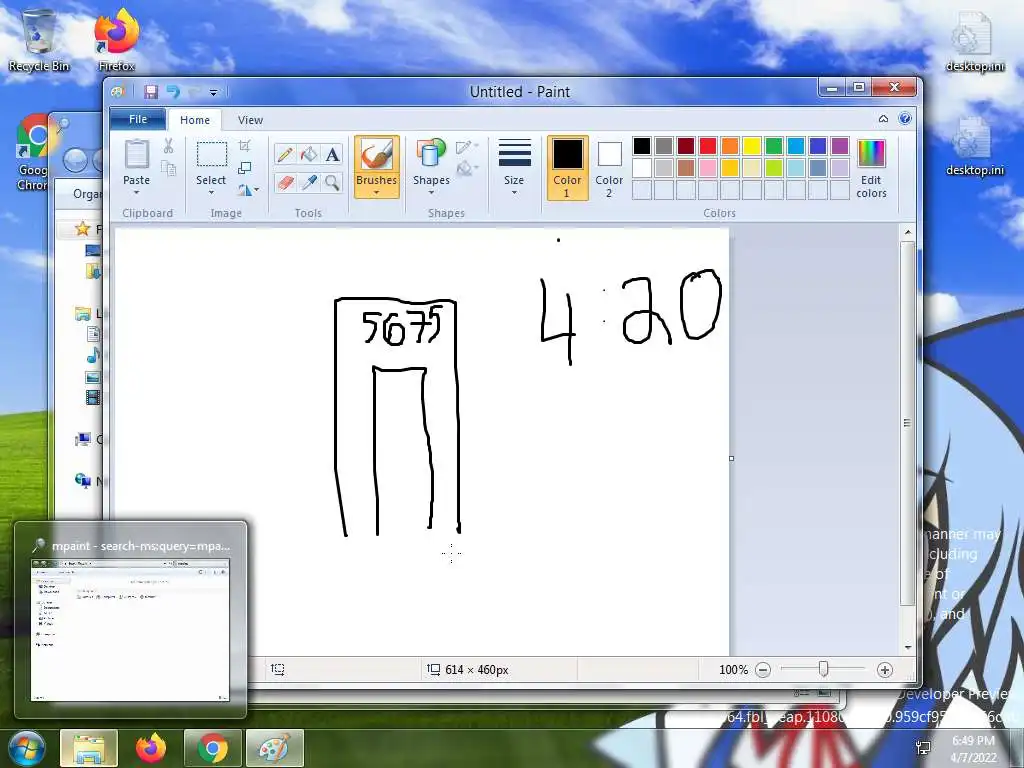
Task: Open the Shape fill dropdown
Action: coord(468,170)
